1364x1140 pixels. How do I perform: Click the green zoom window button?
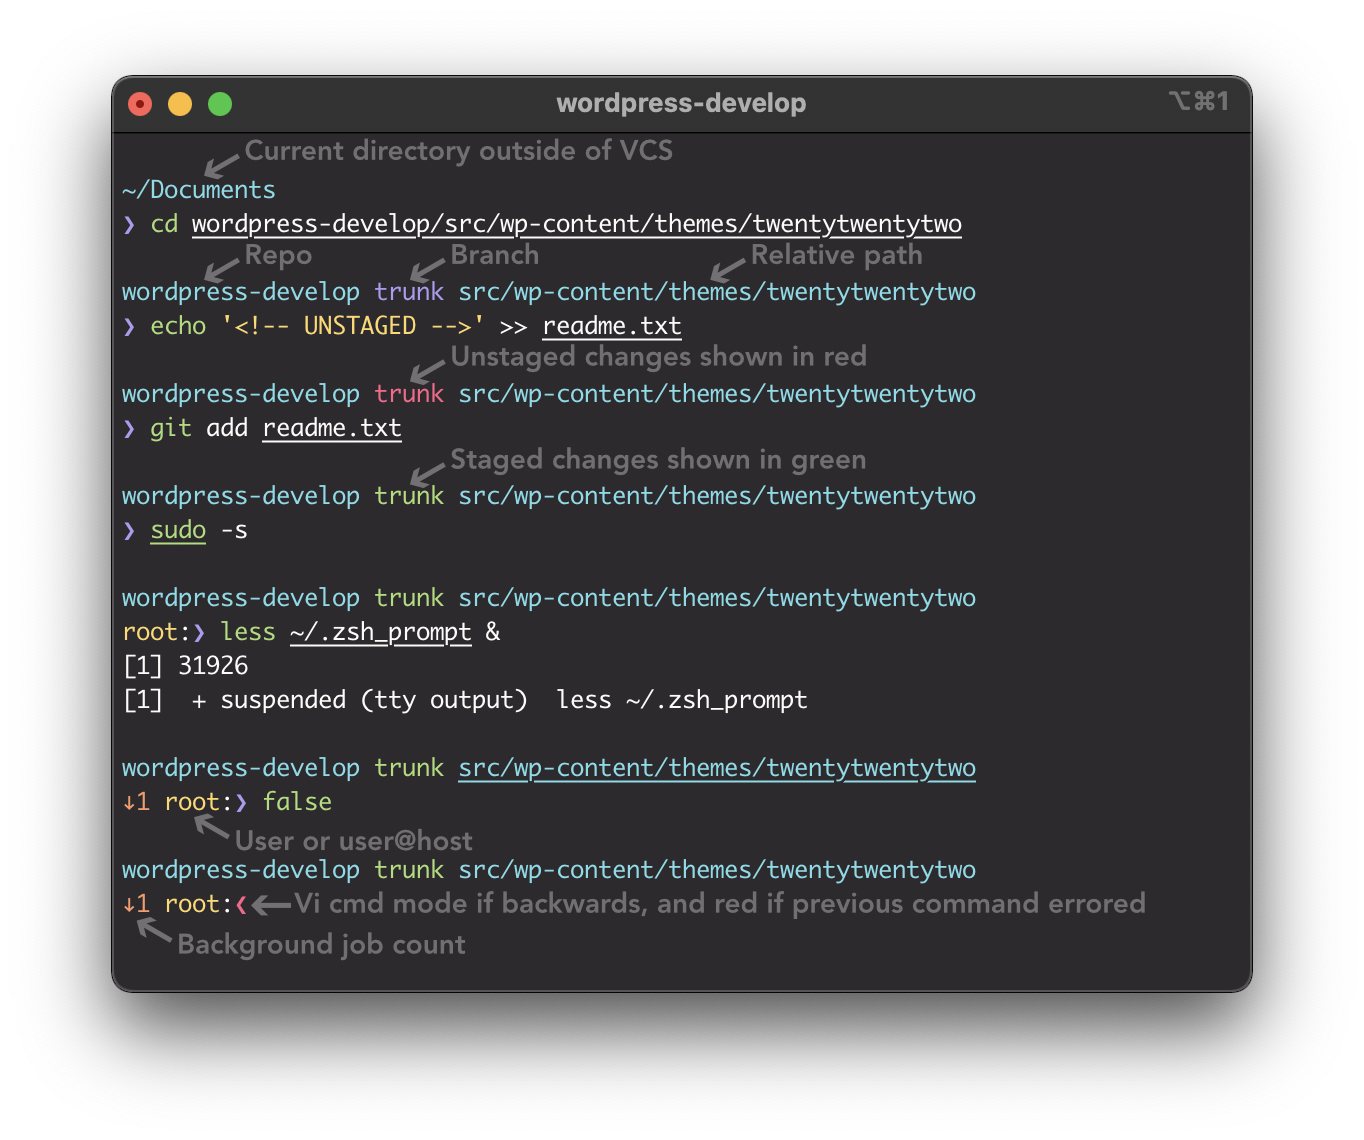click(x=220, y=104)
